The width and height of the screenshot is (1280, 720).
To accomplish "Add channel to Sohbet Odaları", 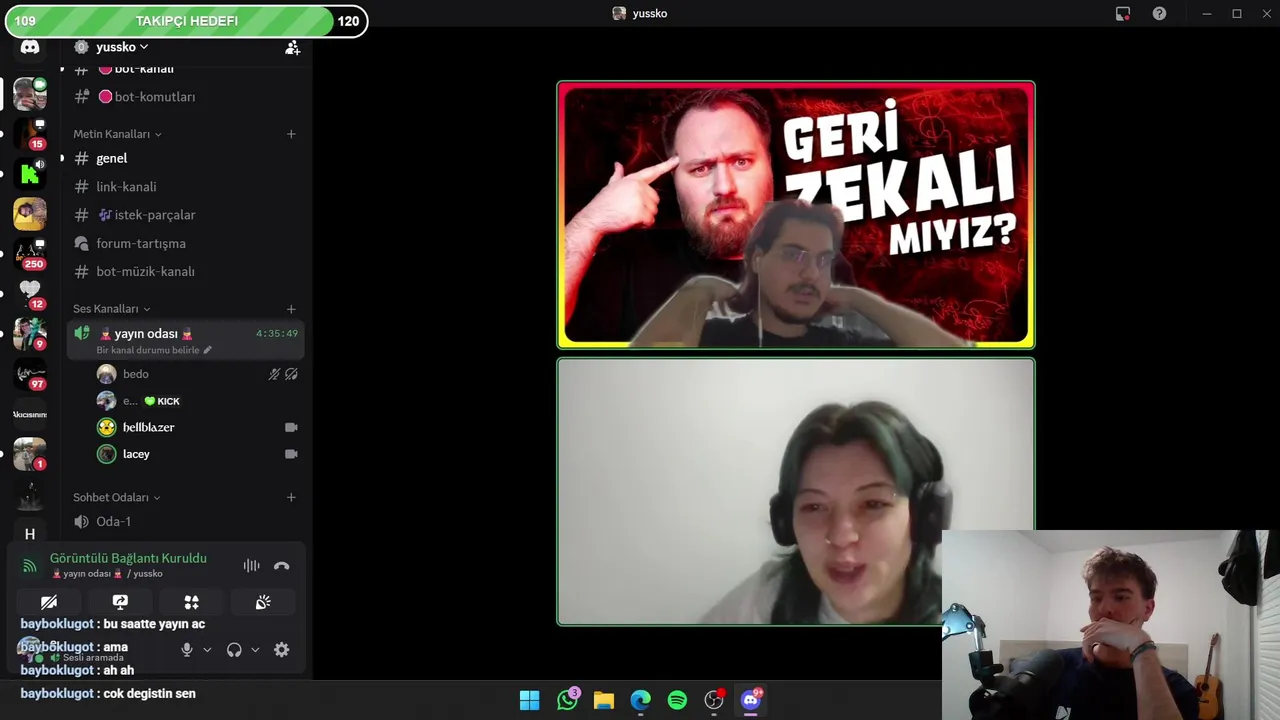I will point(291,497).
